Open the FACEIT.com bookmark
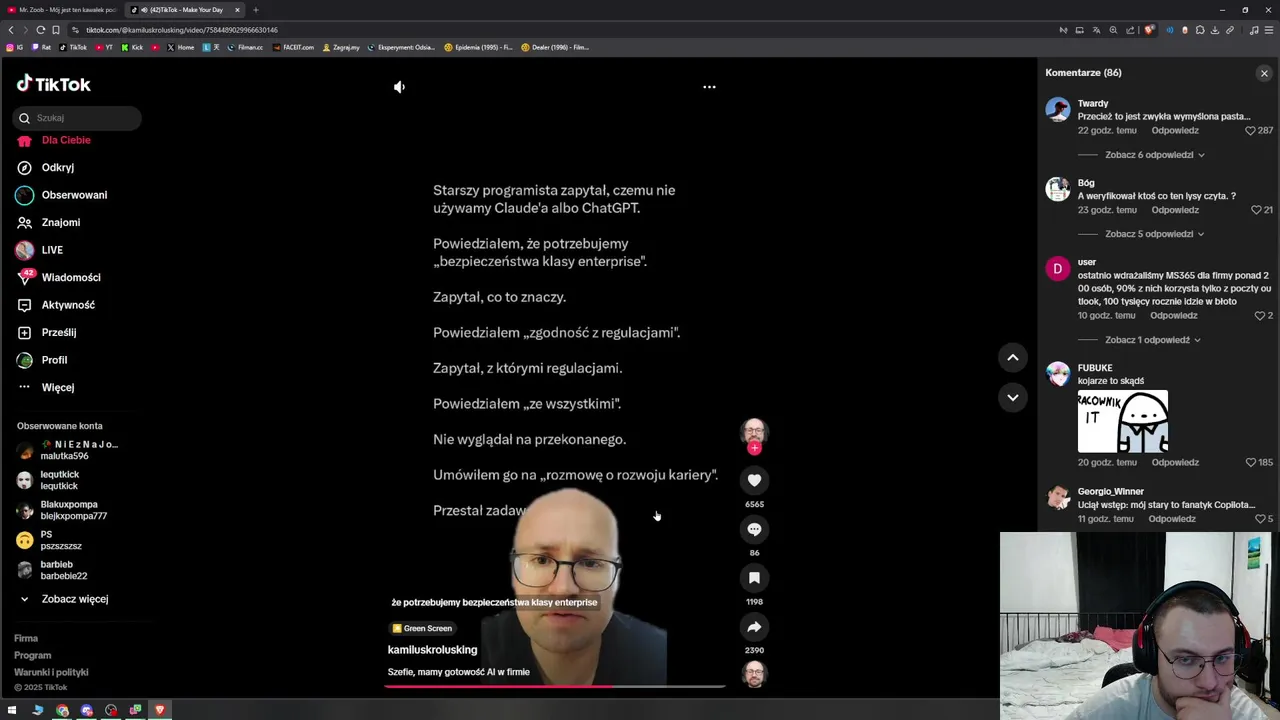This screenshot has width=1280, height=720. point(294,47)
